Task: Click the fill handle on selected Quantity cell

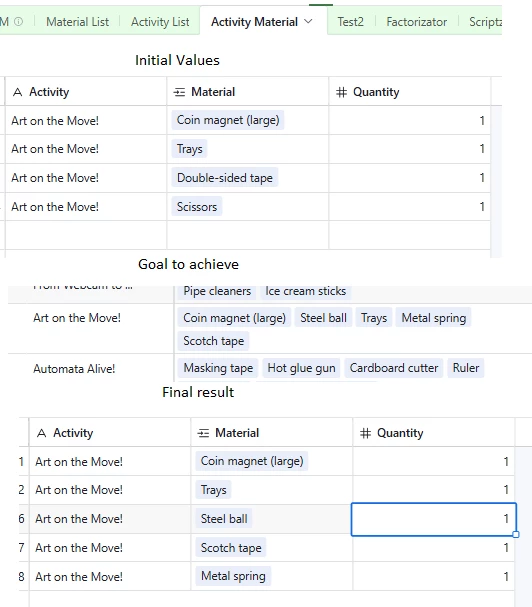Action: point(515,535)
